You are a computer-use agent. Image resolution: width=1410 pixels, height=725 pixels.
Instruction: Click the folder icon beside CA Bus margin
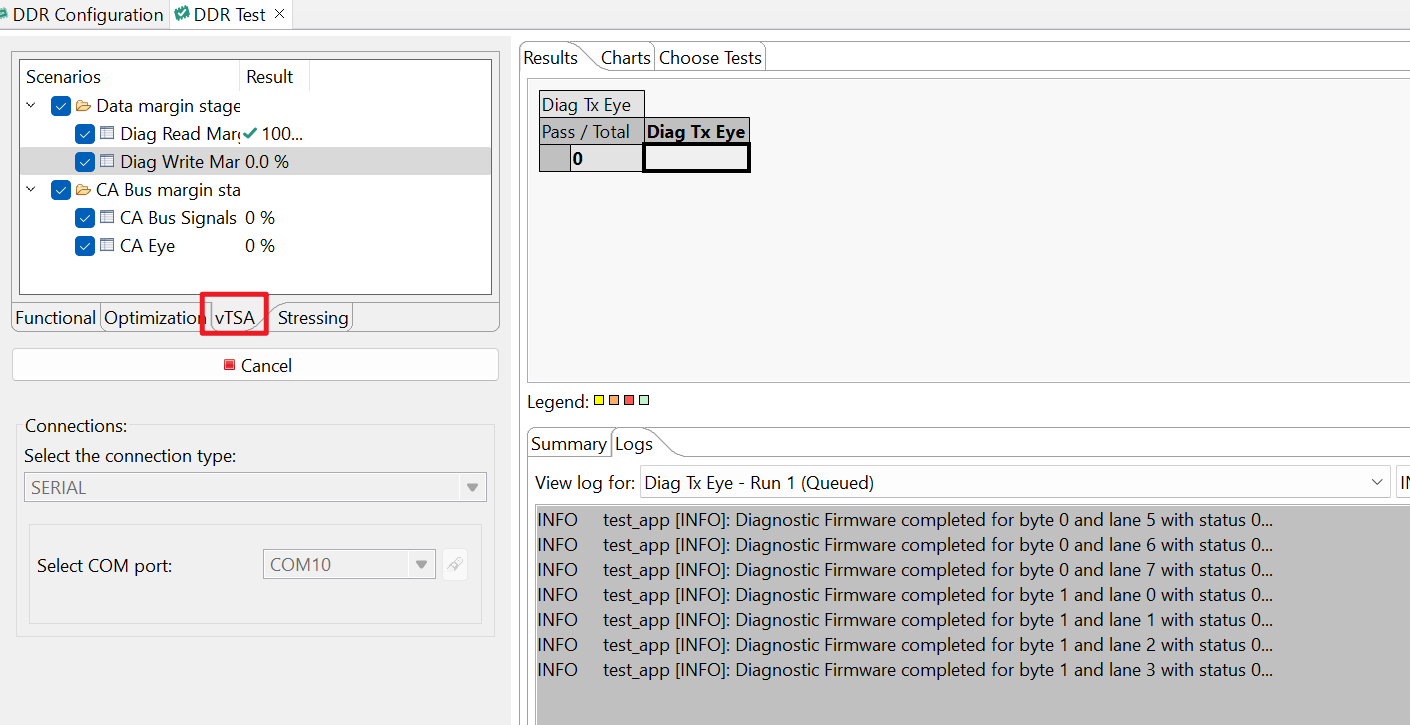click(84, 189)
